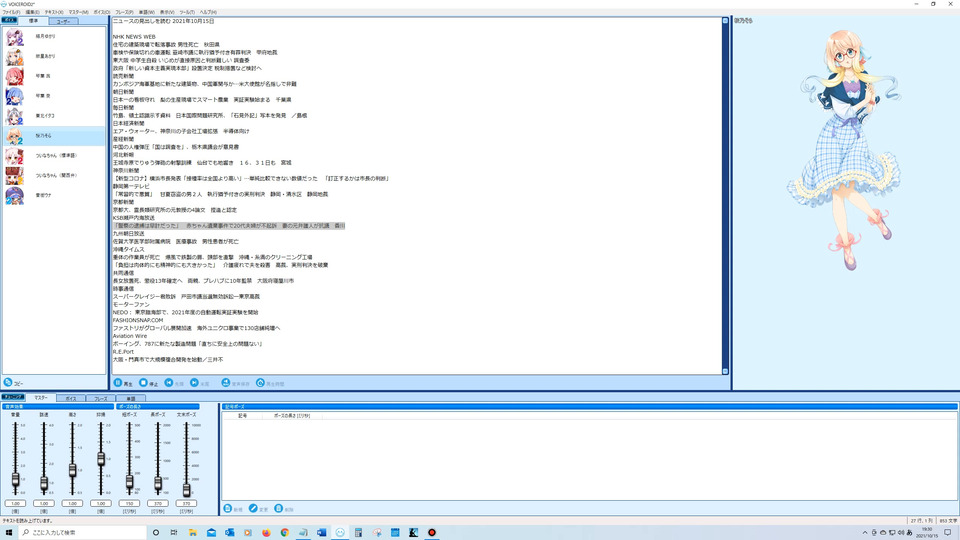Switch to the フレーズ tuning tab
Viewport: 960px width, 540px height.
100,399
